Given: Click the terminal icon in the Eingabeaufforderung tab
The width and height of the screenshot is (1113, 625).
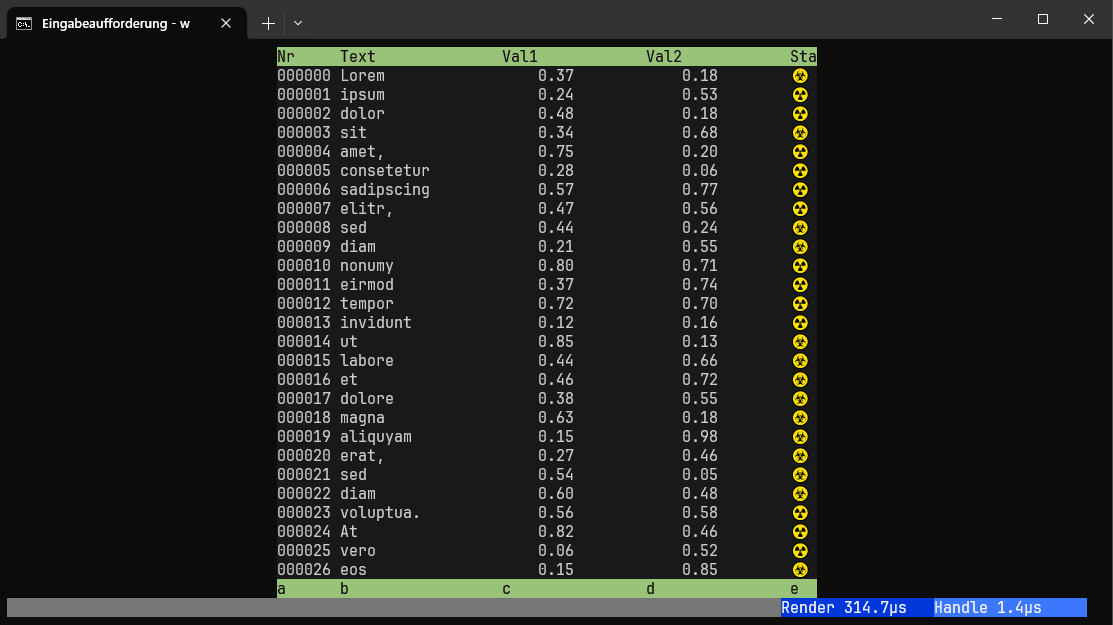Looking at the screenshot, I should [24, 23].
